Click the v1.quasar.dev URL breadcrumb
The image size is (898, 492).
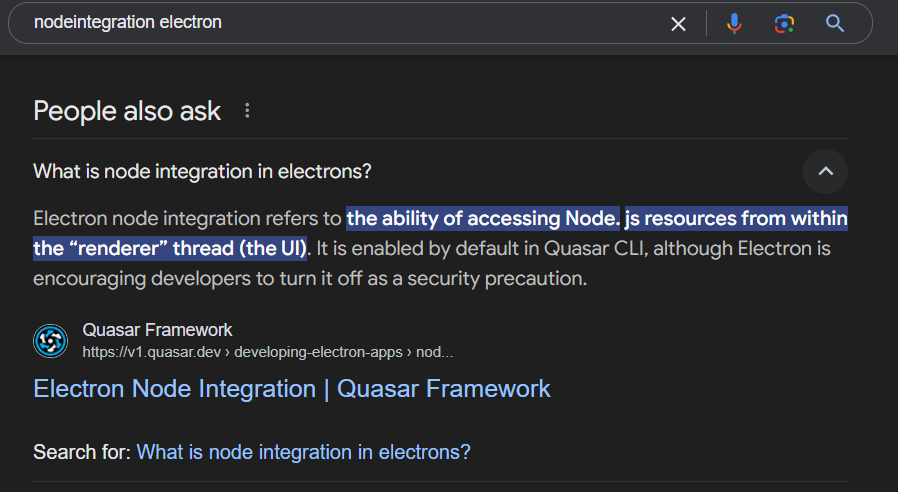(268, 352)
